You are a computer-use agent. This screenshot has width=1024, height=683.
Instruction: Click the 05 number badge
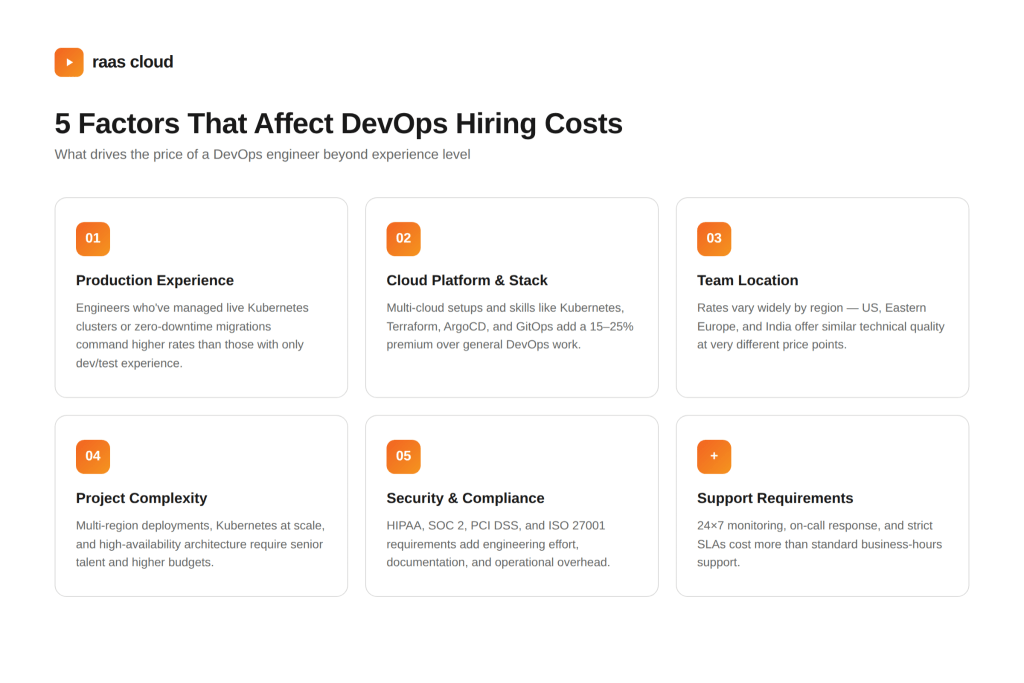tap(404, 456)
